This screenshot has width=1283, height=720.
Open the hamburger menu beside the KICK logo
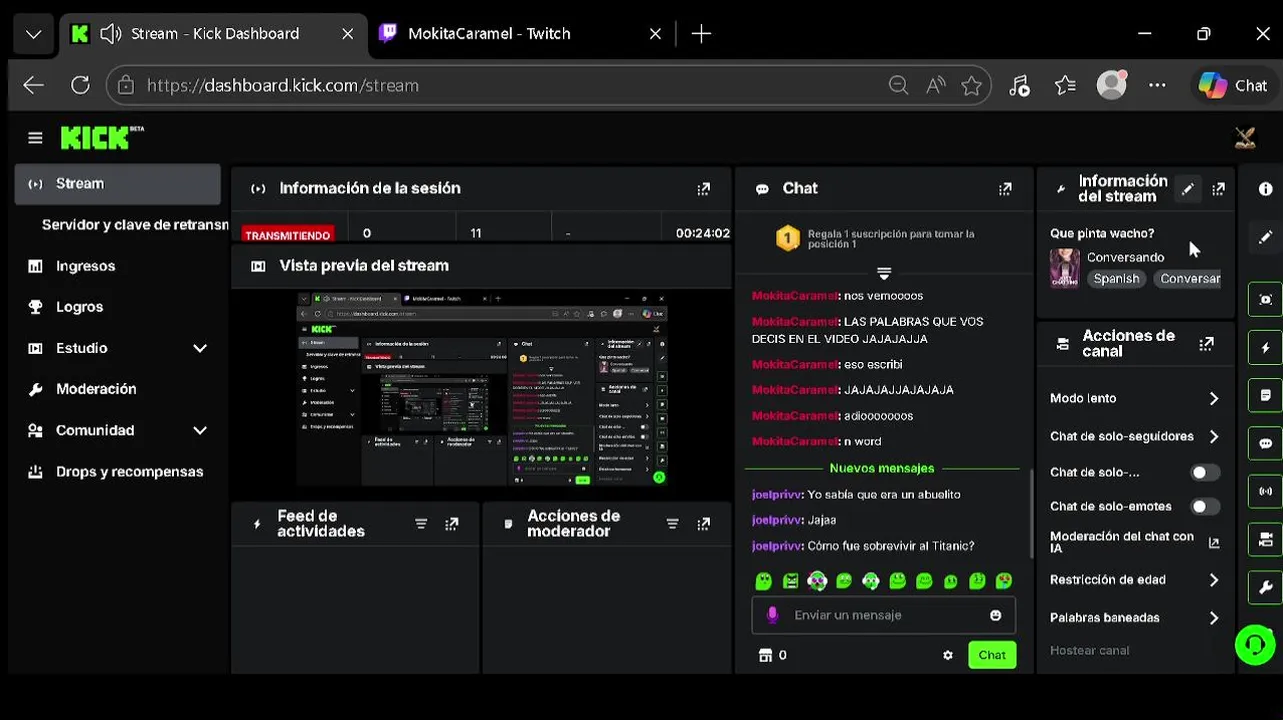(35, 138)
